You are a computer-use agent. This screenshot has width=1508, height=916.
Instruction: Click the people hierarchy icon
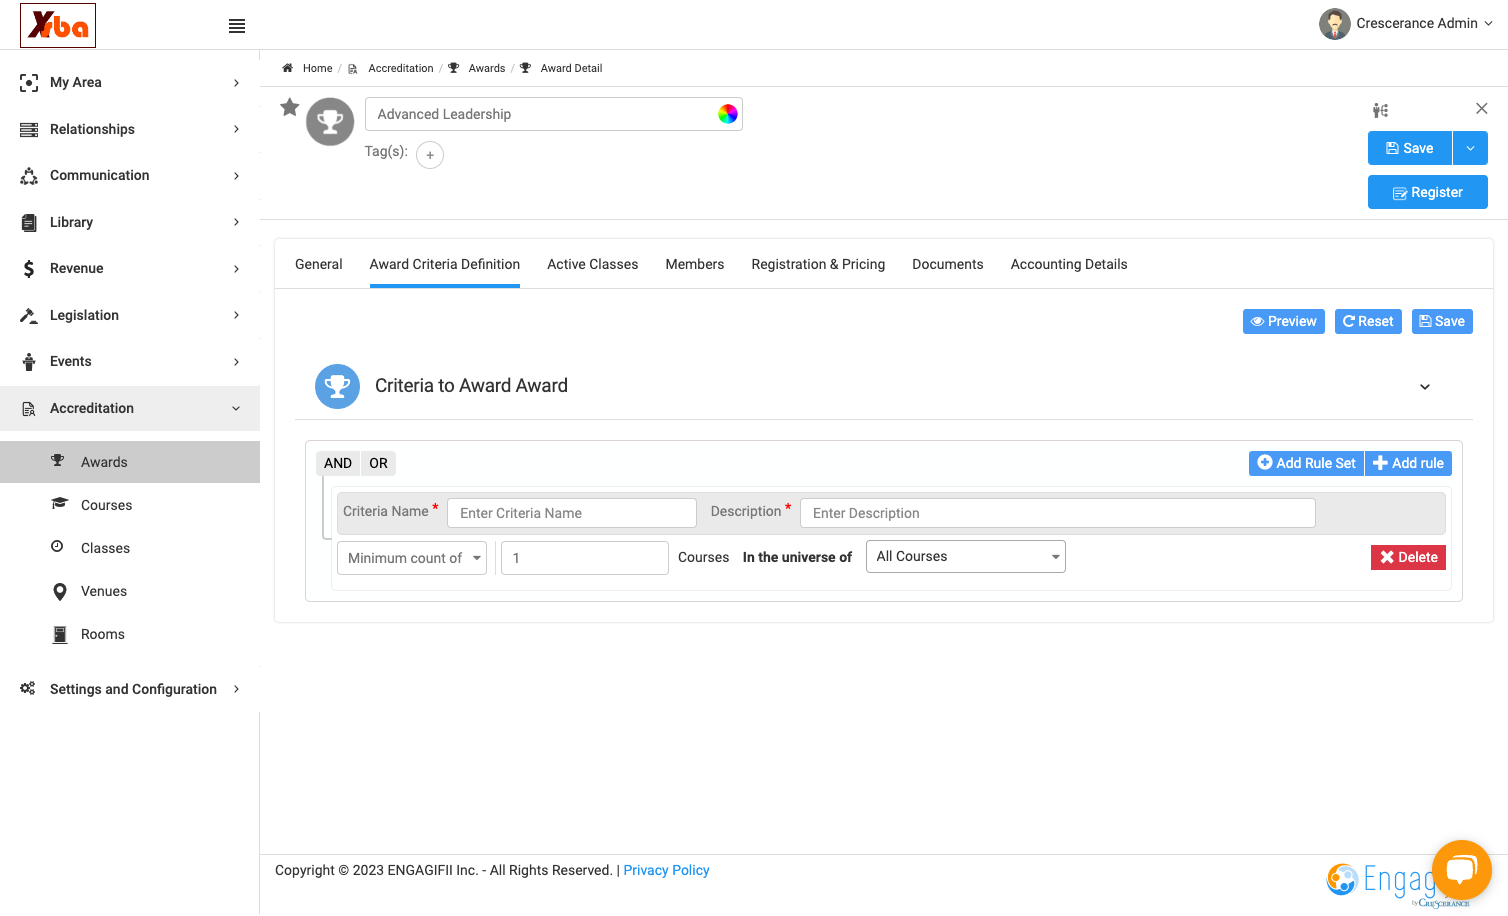pos(1380,110)
